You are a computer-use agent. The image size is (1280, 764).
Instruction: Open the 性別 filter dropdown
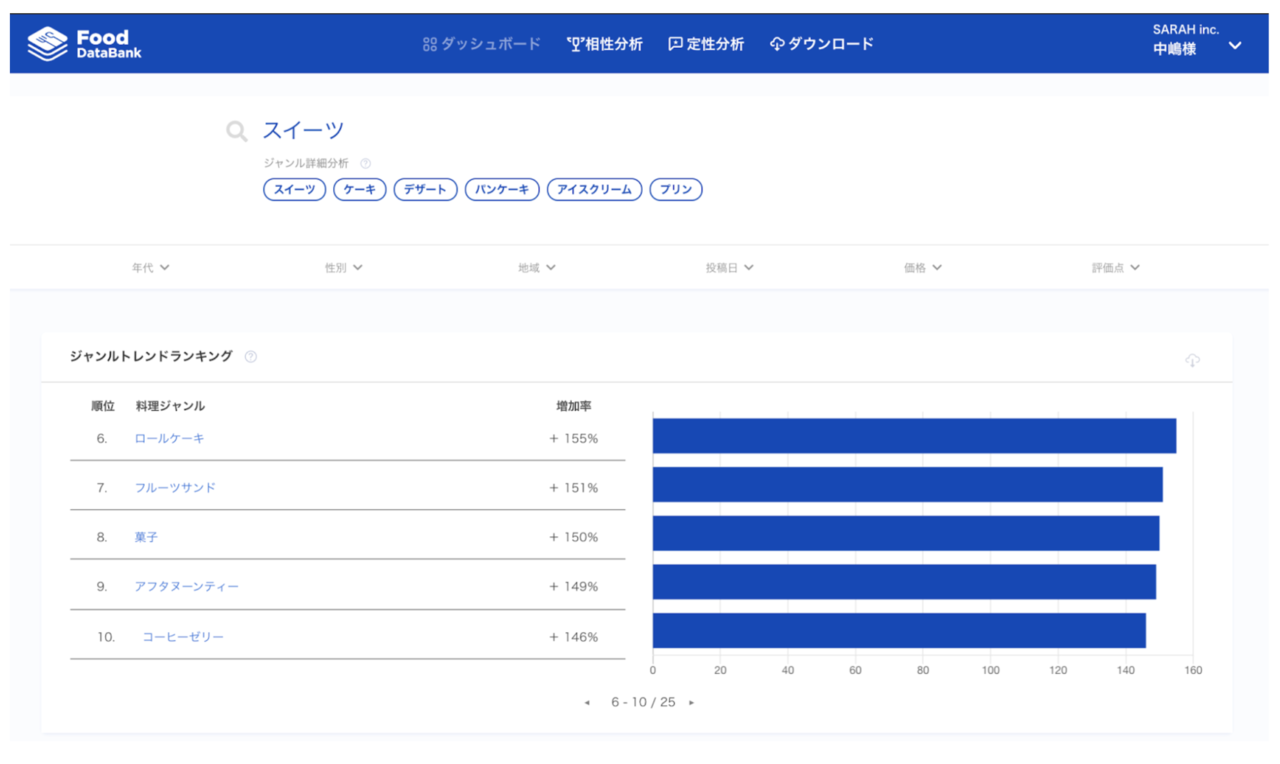(343, 268)
